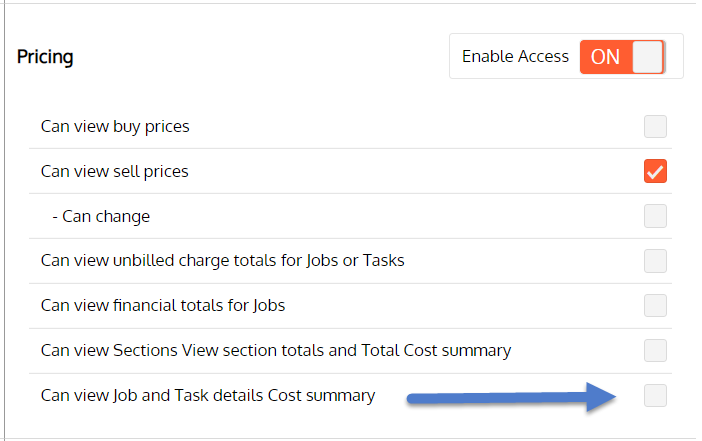Check the Sections View section totals checkbox
702x441 pixels.
[x=655, y=350]
